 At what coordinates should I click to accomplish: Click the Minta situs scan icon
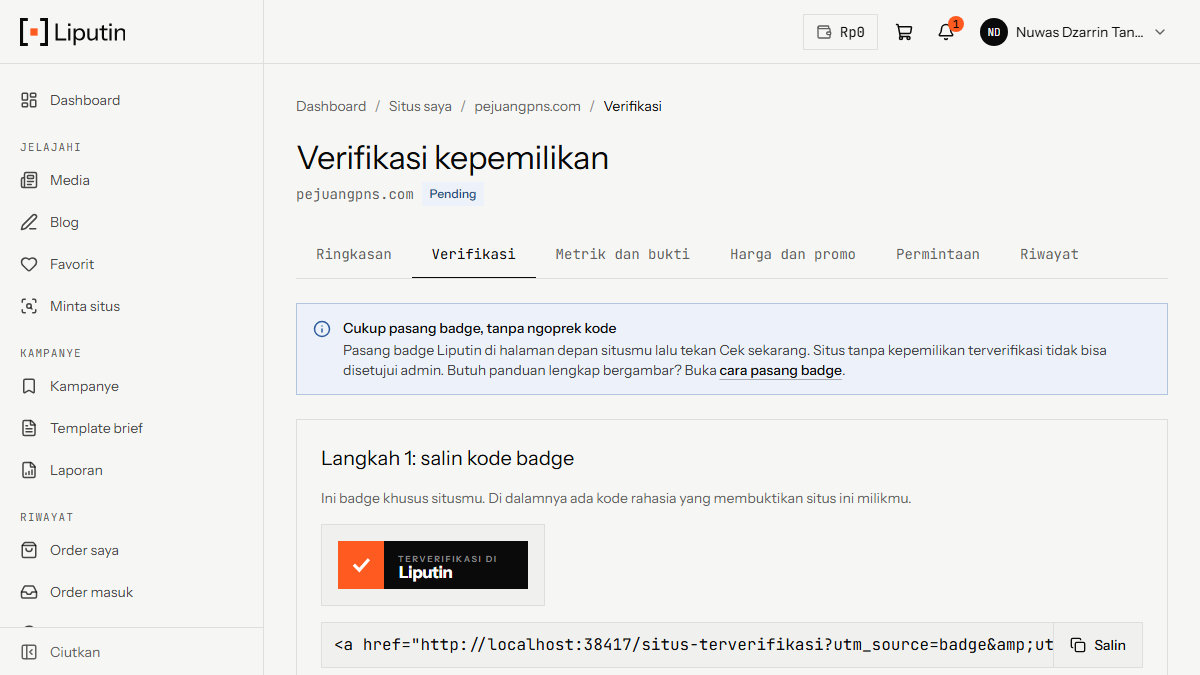(29, 306)
